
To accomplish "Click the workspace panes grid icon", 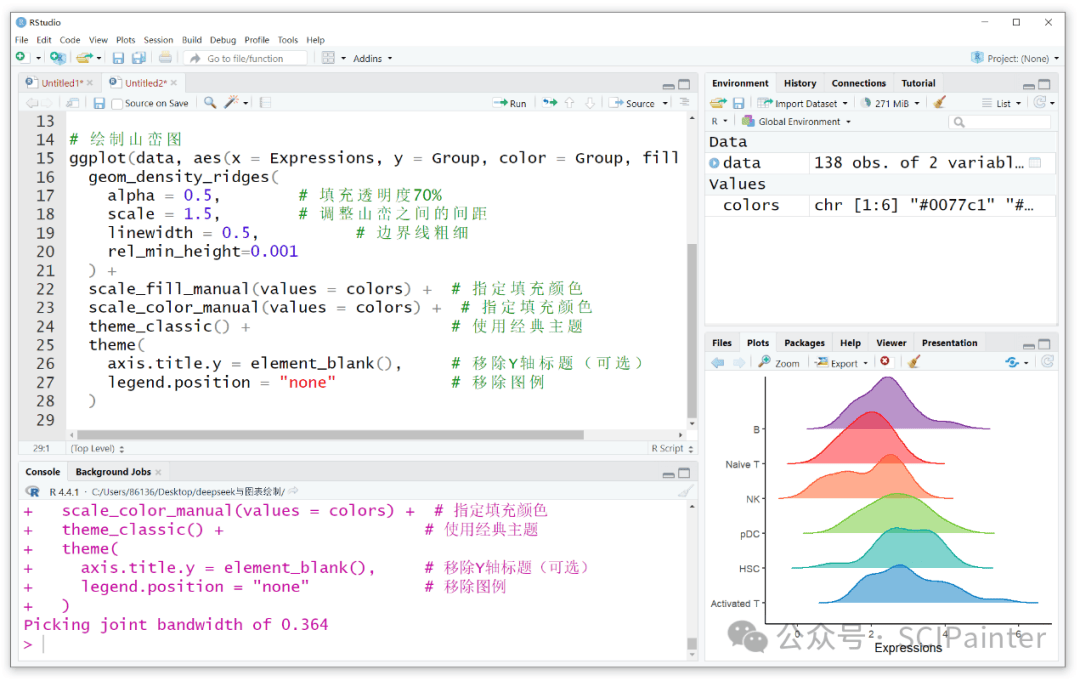I will pos(329,59).
